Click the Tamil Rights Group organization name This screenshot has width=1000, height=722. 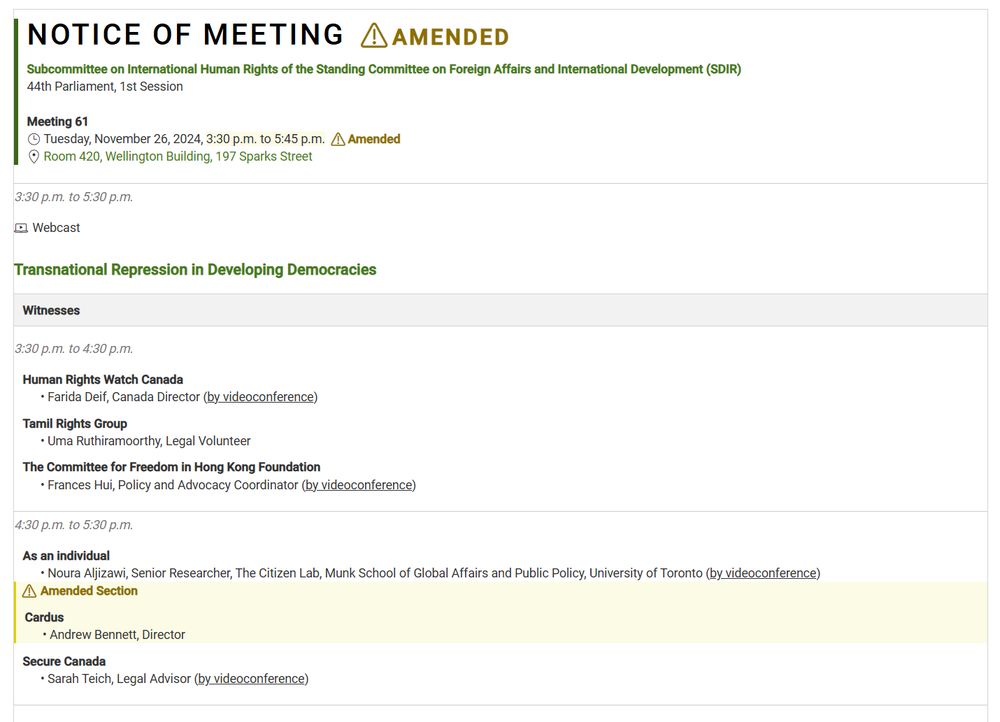pyautogui.click(x=75, y=424)
